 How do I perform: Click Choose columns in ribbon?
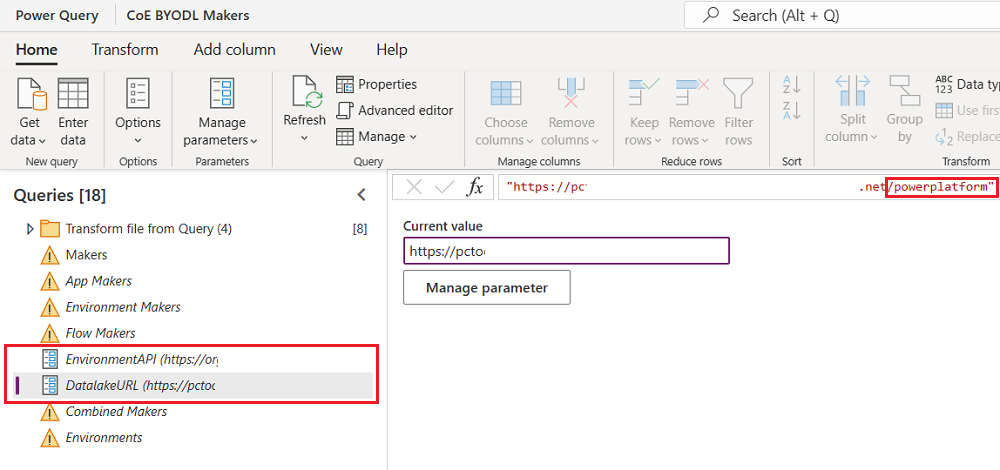tap(506, 112)
